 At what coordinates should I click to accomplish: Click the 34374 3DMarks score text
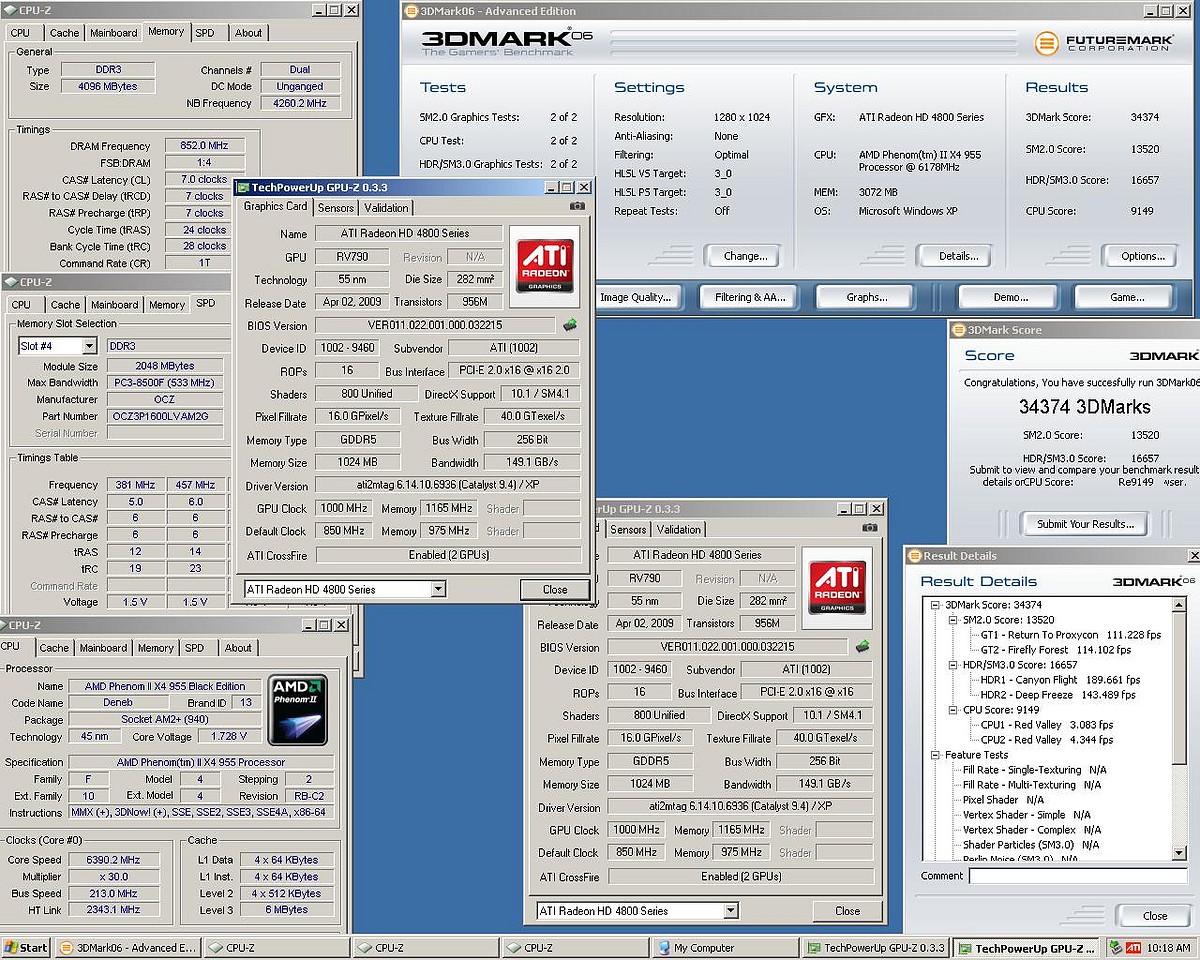(x=1084, y=407)
